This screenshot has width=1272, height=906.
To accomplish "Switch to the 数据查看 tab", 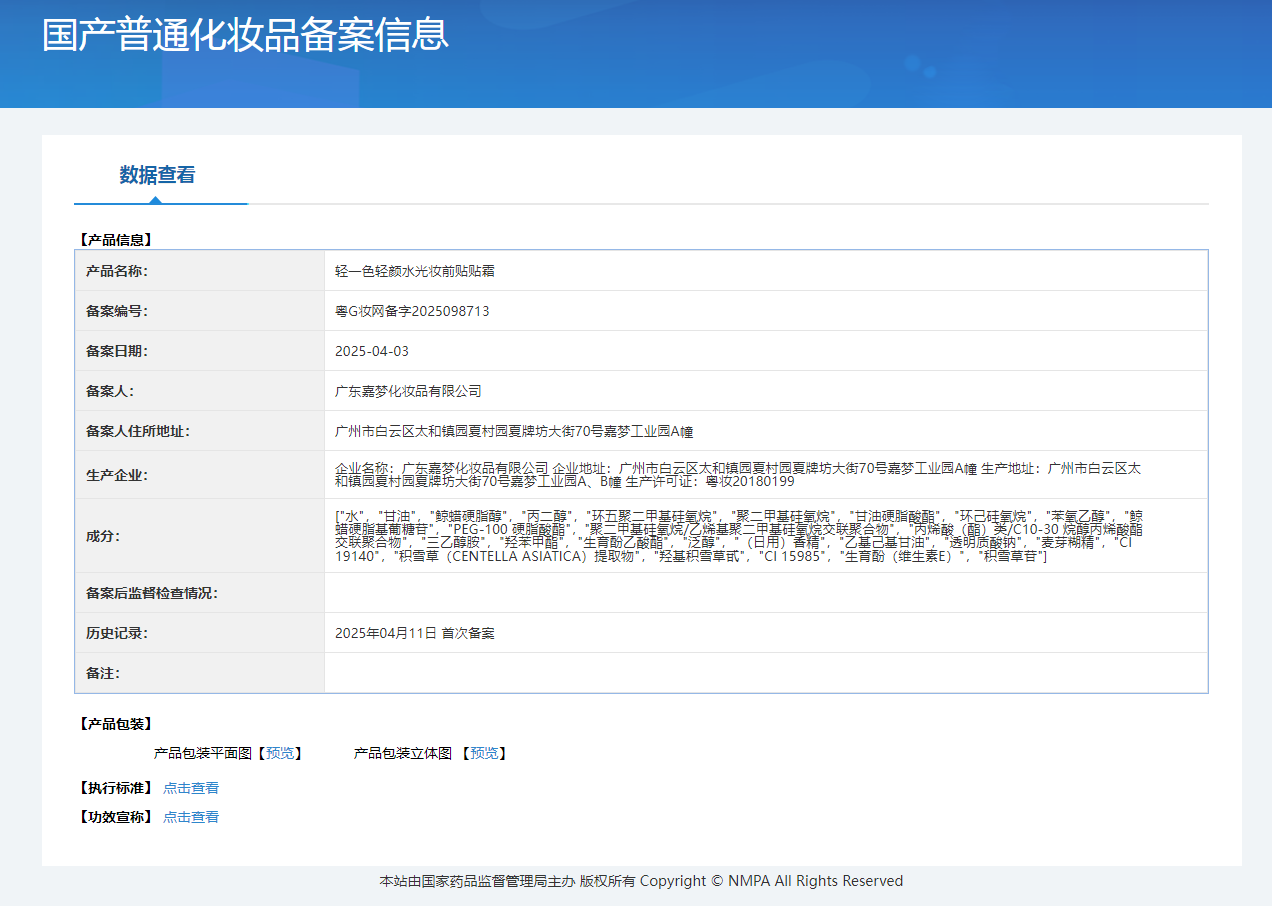I will pos(157,175).
